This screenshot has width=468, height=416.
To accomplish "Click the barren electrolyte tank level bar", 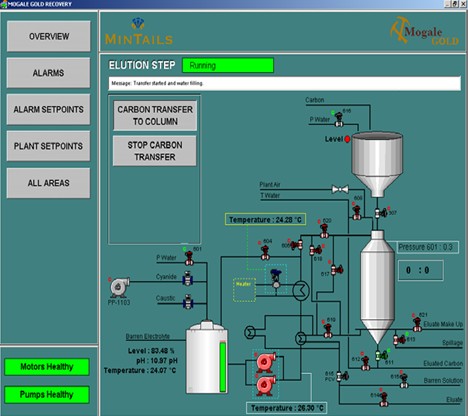I will pos(223,367).
